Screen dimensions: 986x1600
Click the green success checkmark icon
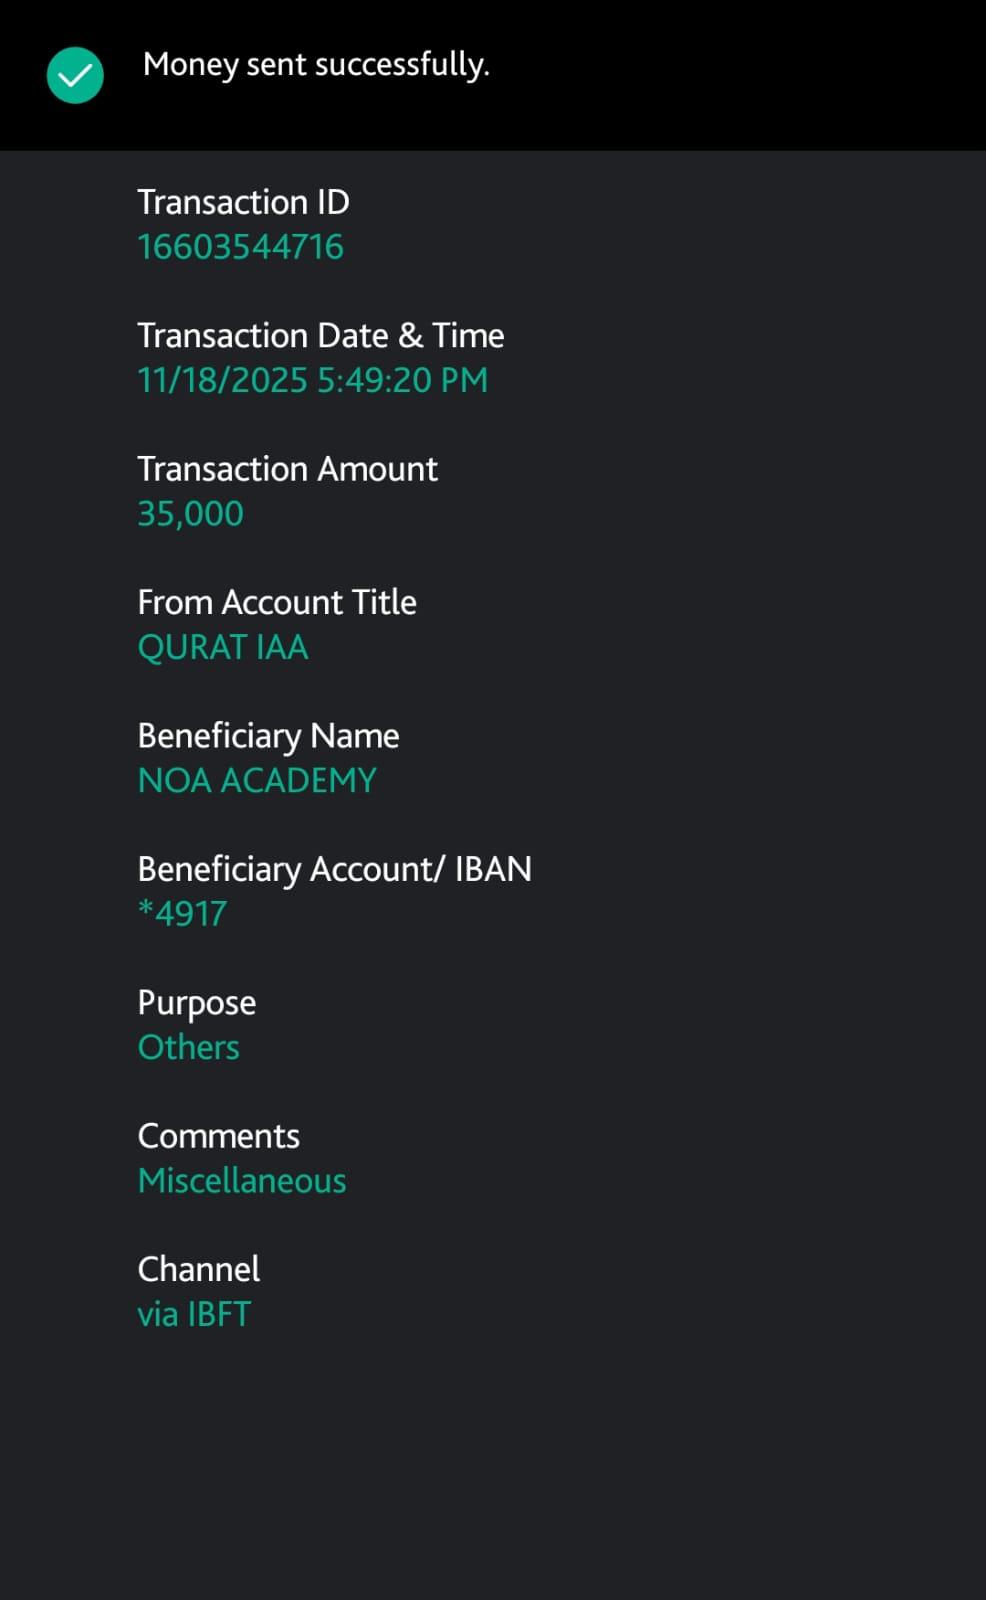(x=75, y=75)
